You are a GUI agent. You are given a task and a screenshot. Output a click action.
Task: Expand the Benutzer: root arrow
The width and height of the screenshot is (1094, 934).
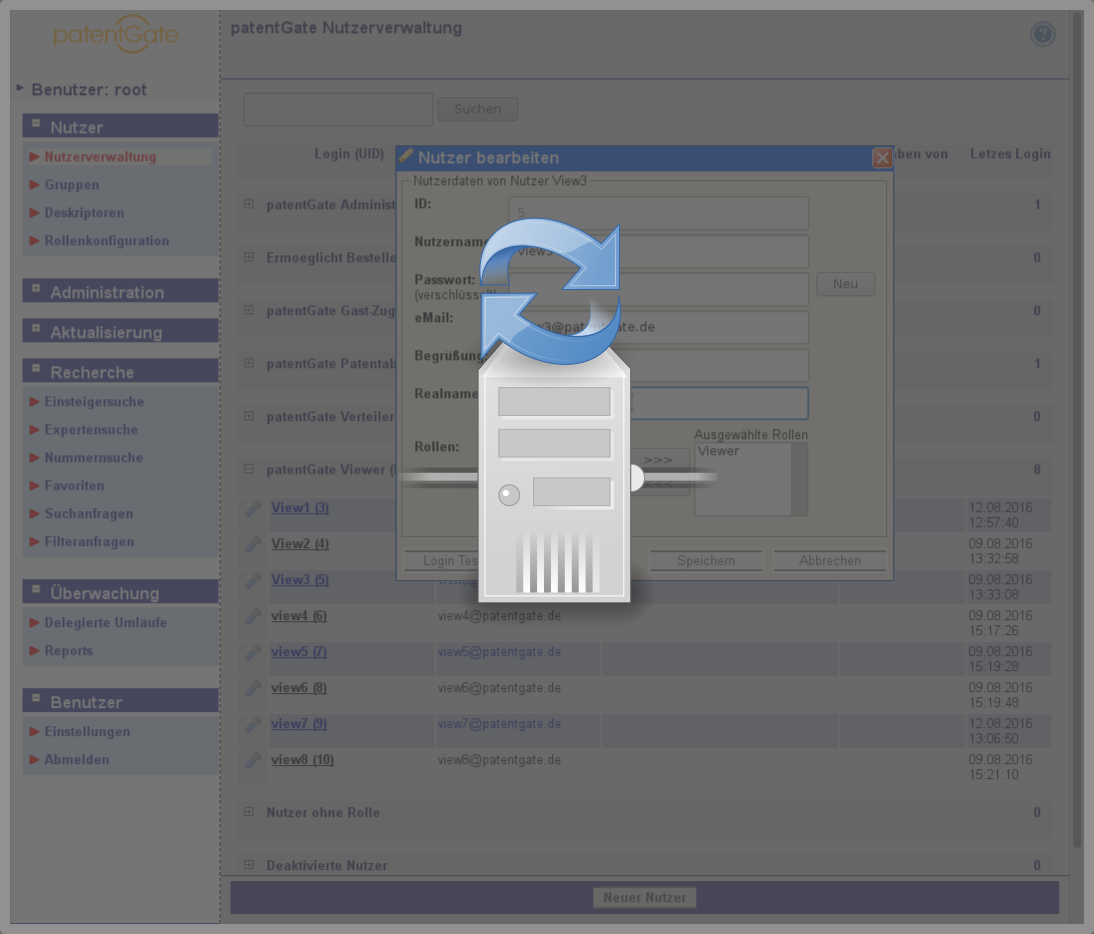[20, 88]
